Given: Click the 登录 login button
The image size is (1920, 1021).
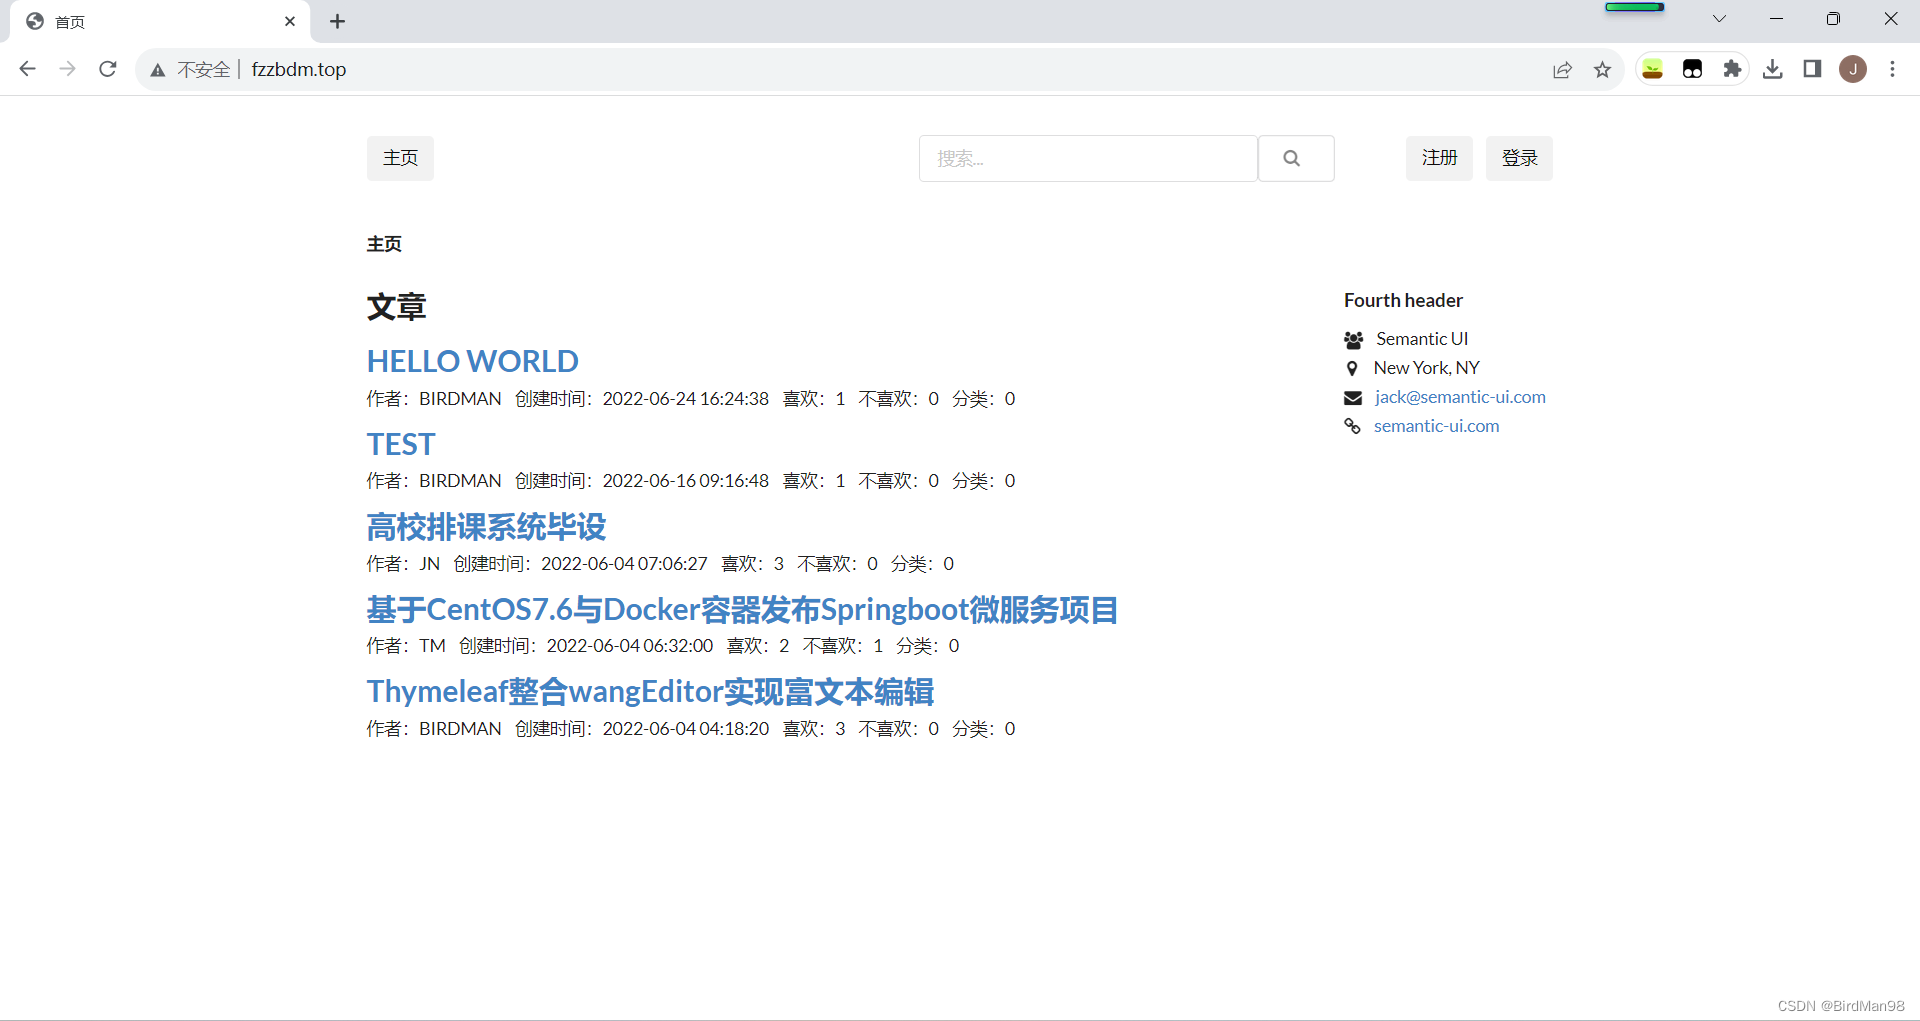Looking at the screenshot, I should click(x=1519, y=158).
